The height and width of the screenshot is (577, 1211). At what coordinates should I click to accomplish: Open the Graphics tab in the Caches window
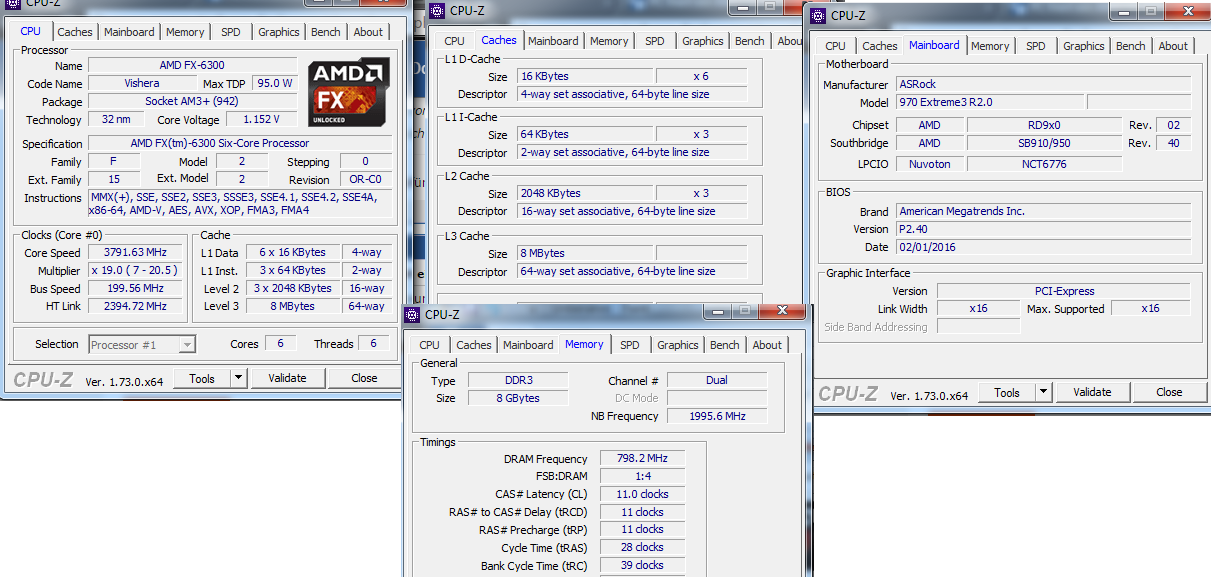tap(703, 41)
